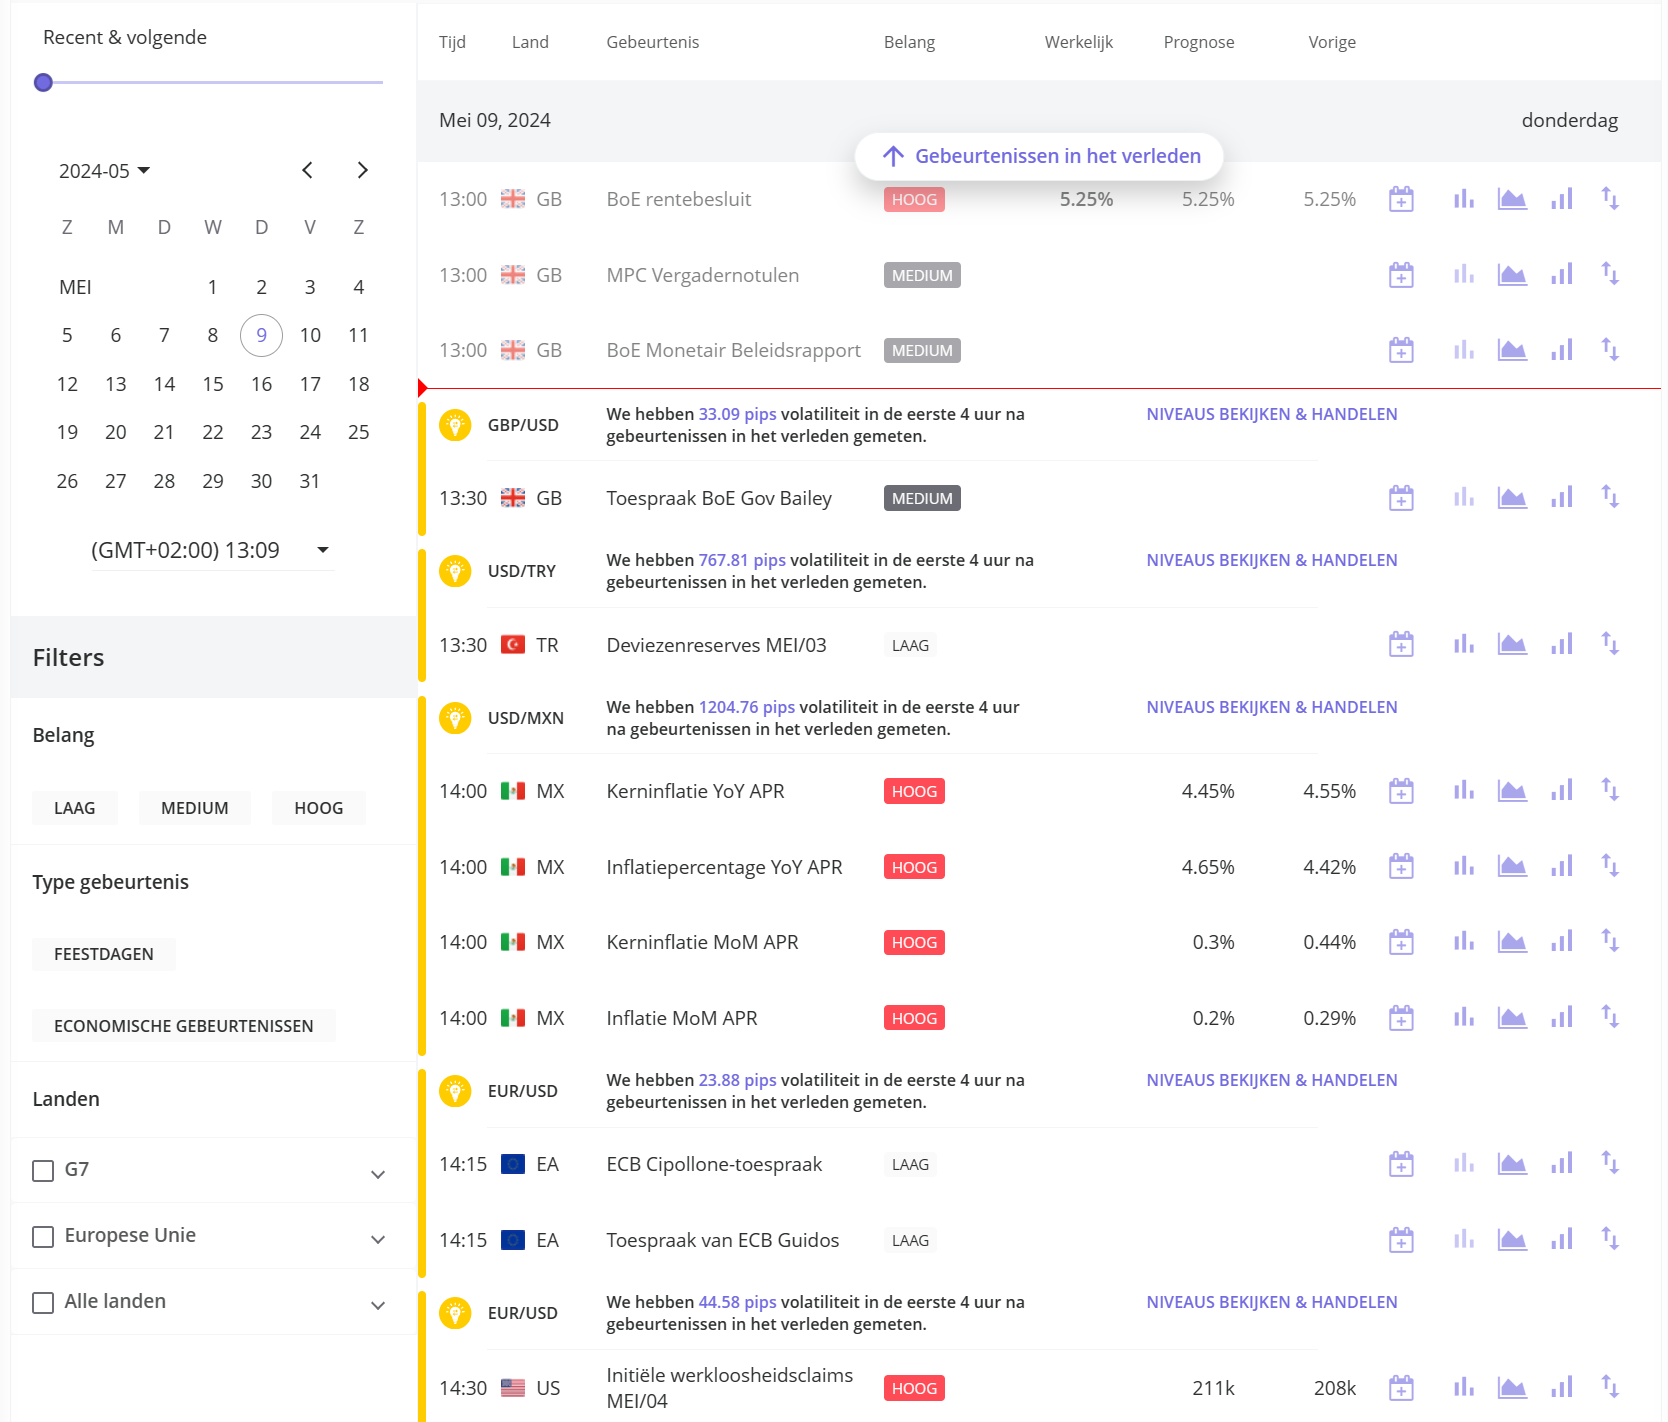This screenshot has width=1668, height=1422.
Task: Add Deviezenreserves MEI/03 to calendar
Action: pos(1401,644)
